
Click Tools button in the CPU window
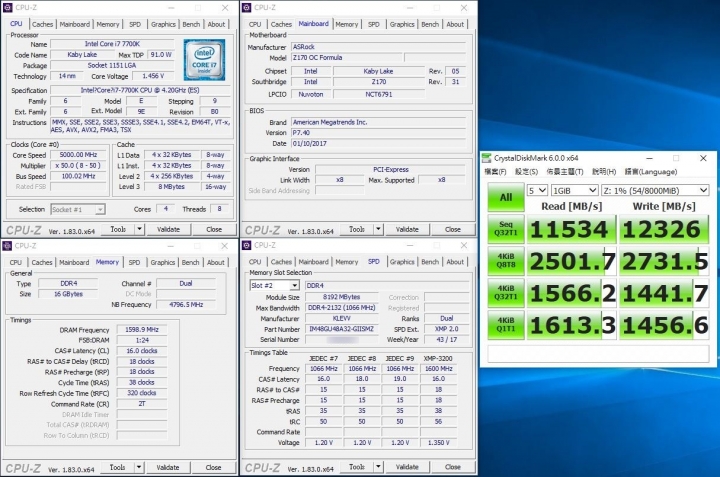[x=118, y=229]
